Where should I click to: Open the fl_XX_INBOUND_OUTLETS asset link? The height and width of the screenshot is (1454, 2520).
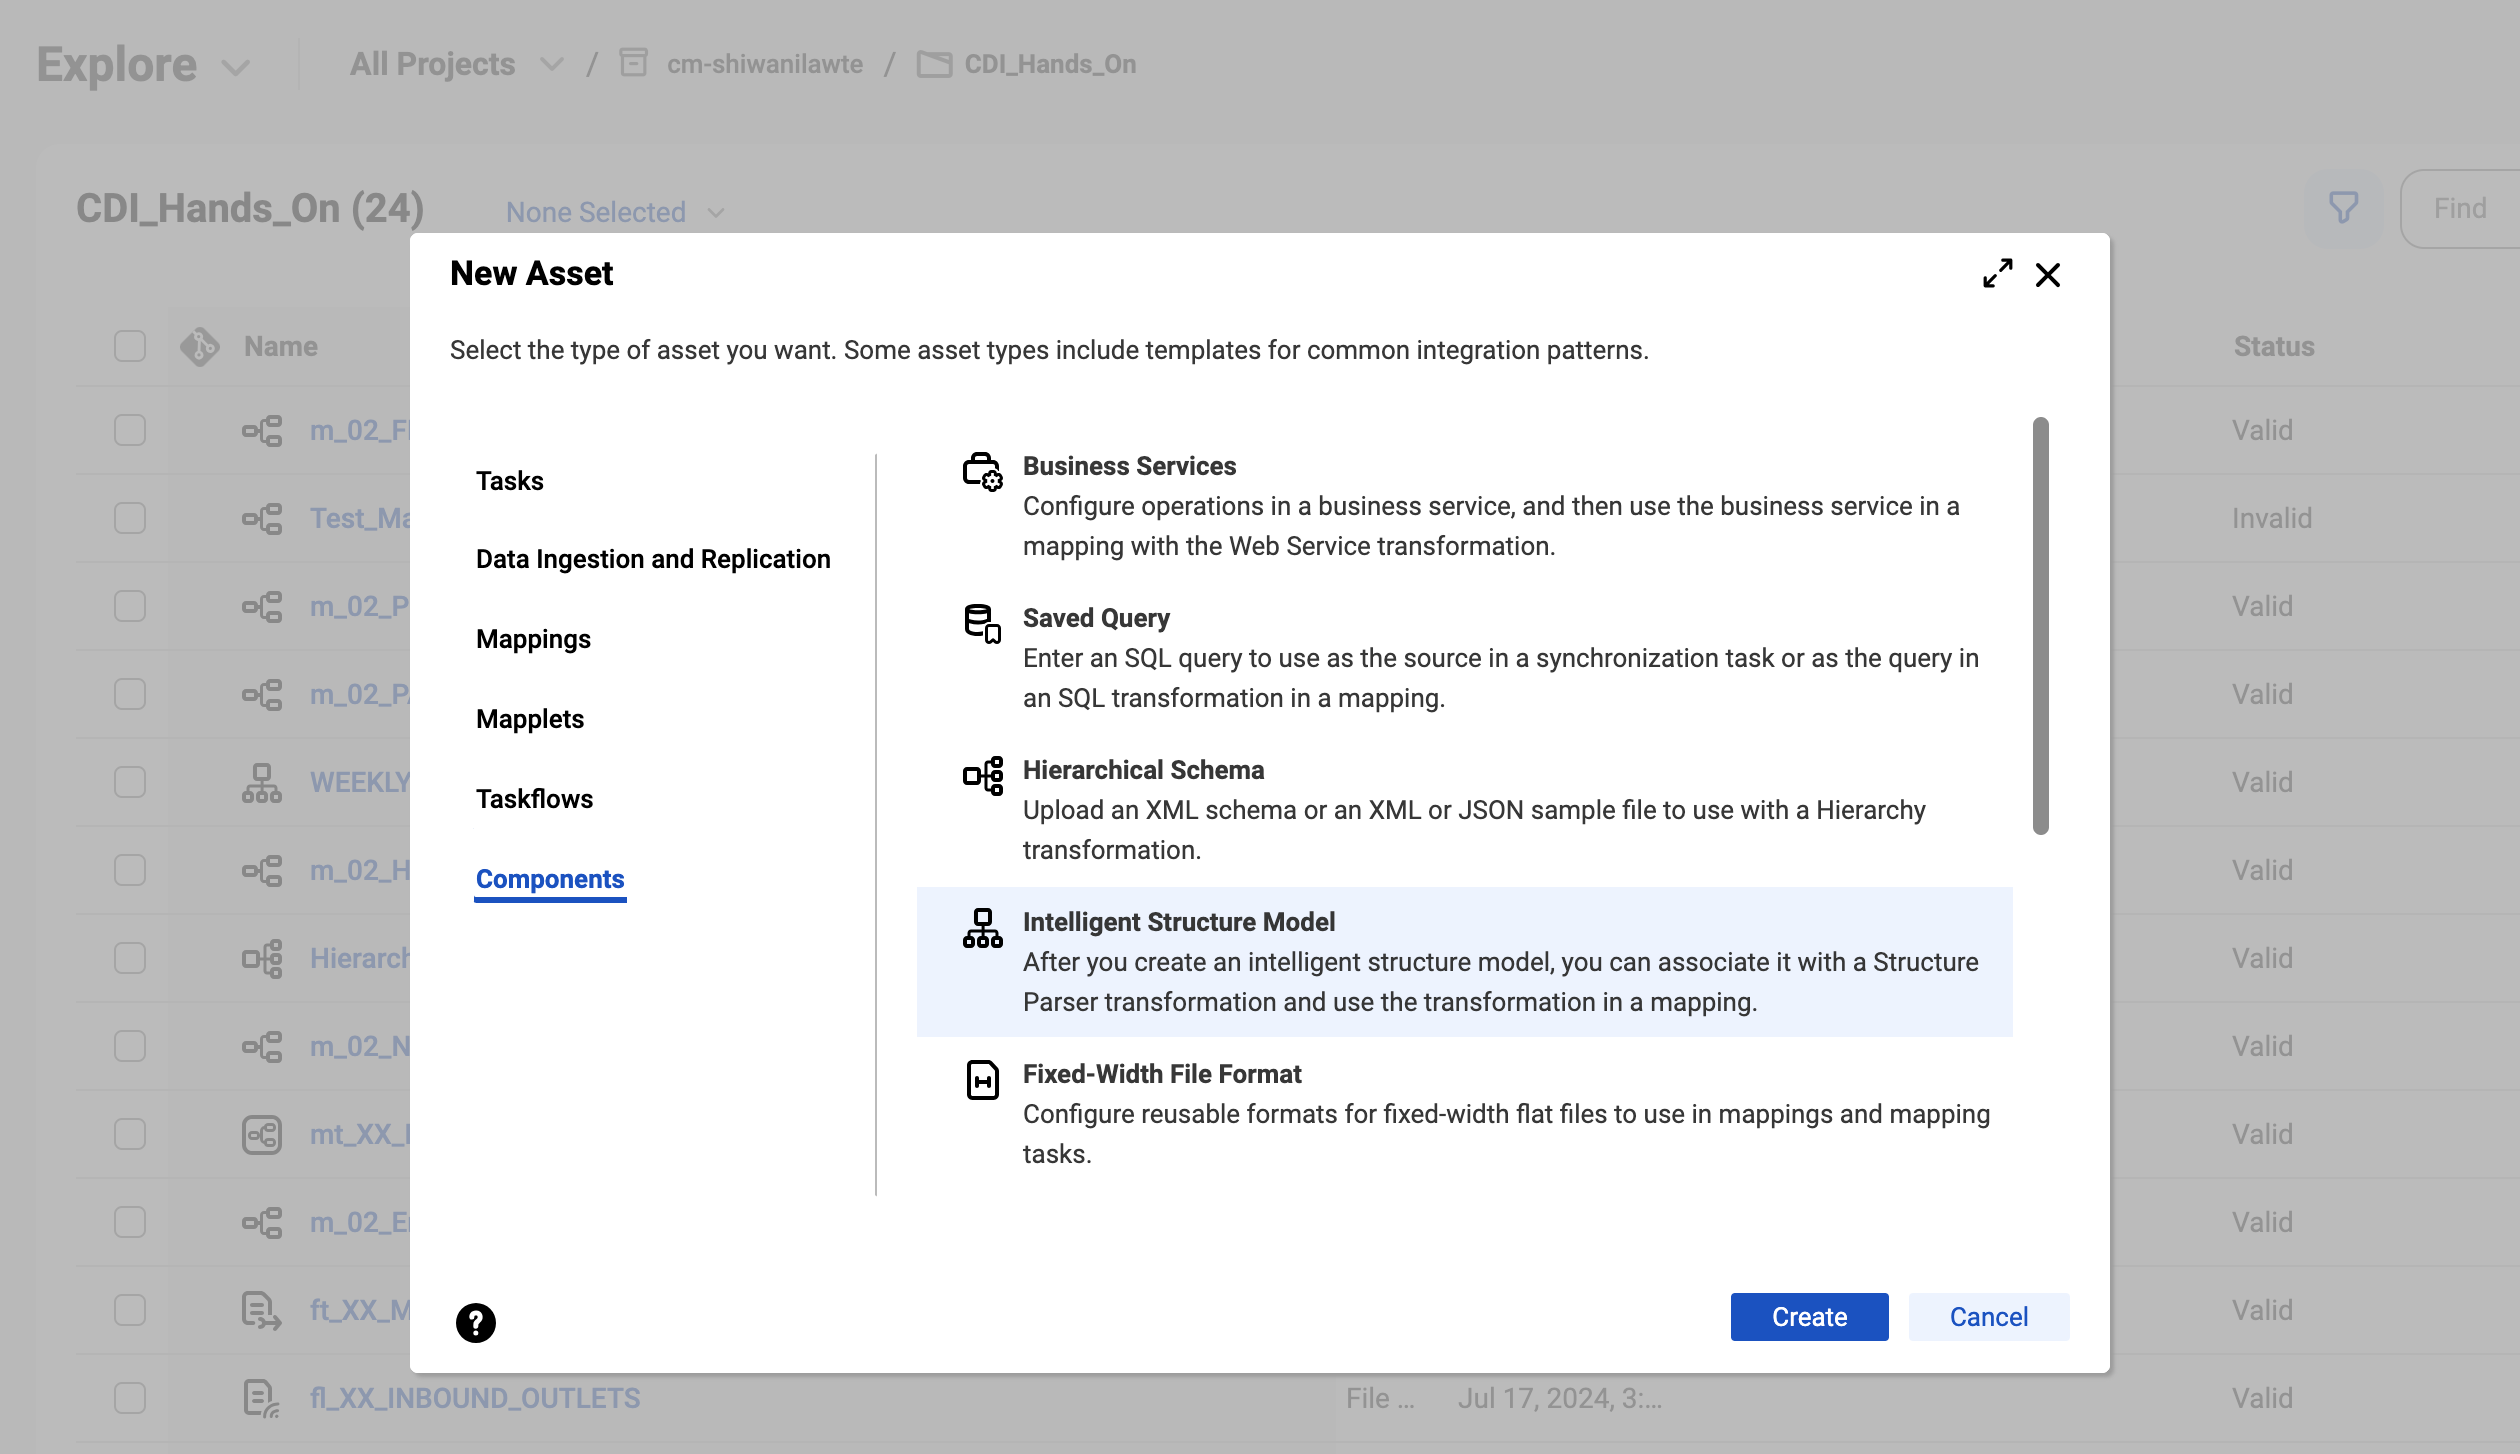tap(475, 1398)
